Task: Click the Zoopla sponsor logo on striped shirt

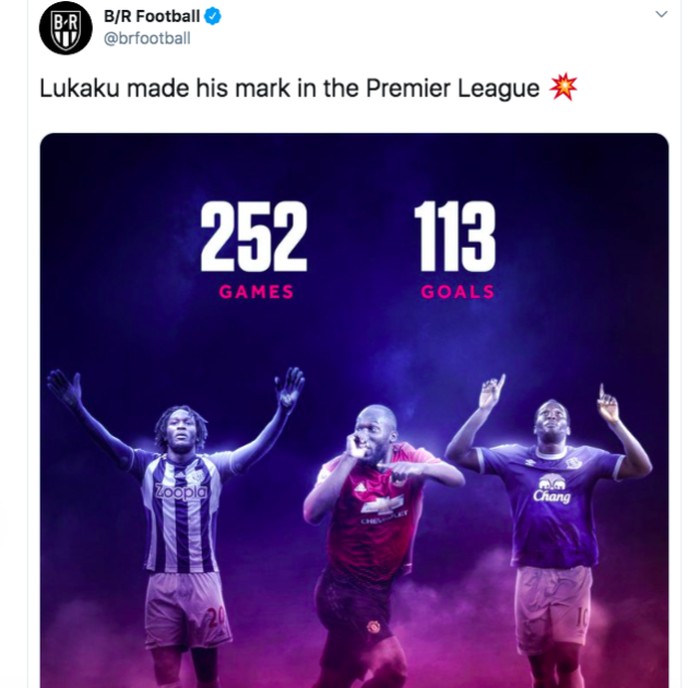Action: (x=182, y=492)
